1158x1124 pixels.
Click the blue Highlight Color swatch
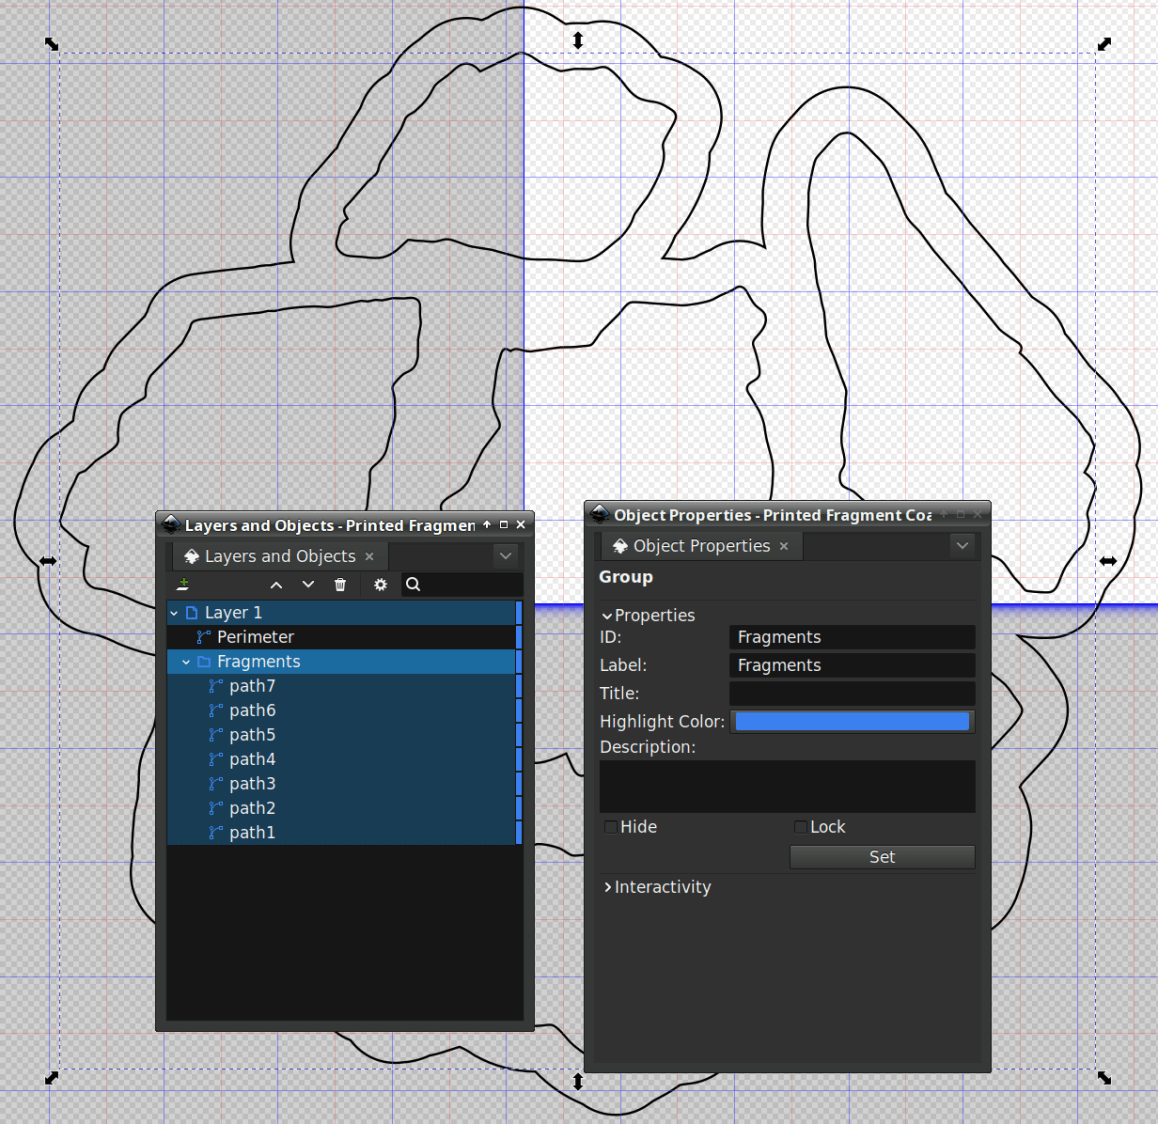(852, 721)
